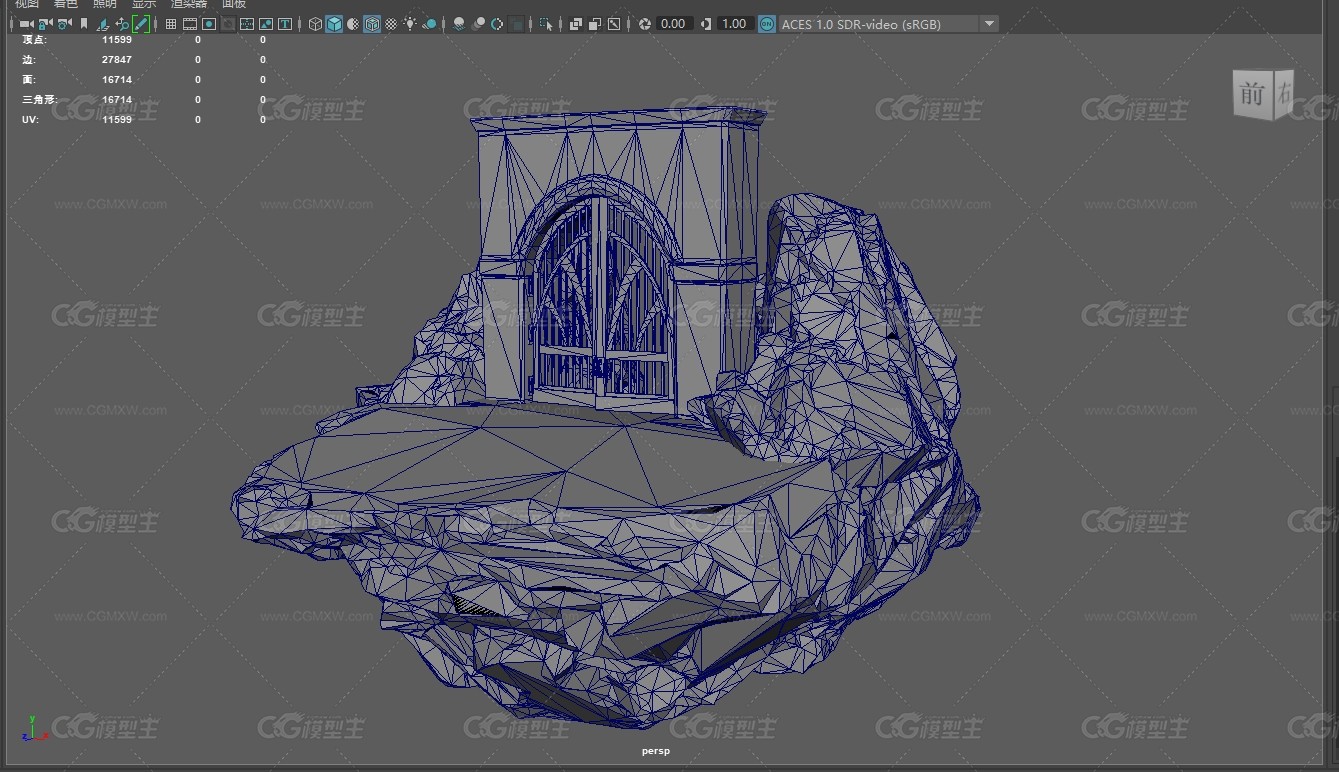Open the 着色 (Shading) panel menu

(65, 4)
